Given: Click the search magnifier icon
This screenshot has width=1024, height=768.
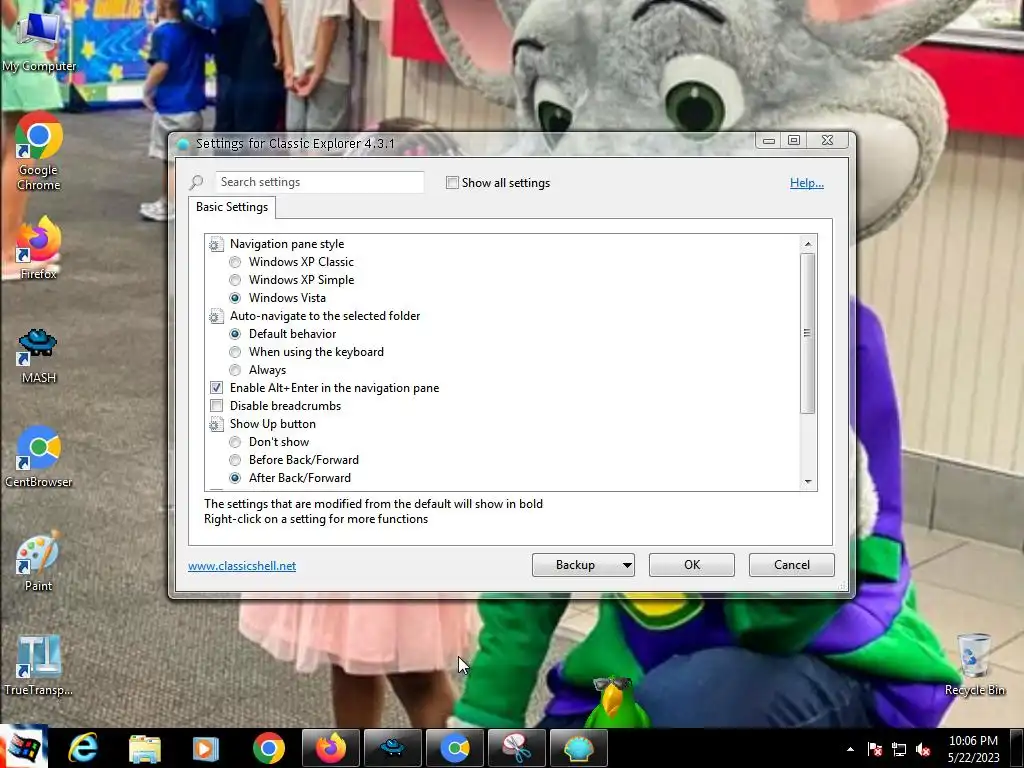Looking at the screenshot, I should tap(197, 182).
